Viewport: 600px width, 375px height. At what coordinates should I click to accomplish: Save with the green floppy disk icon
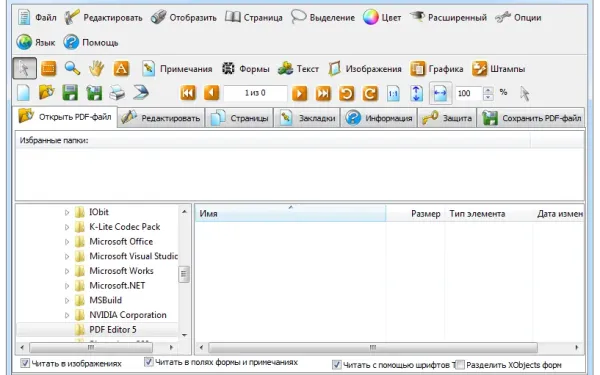70,93
